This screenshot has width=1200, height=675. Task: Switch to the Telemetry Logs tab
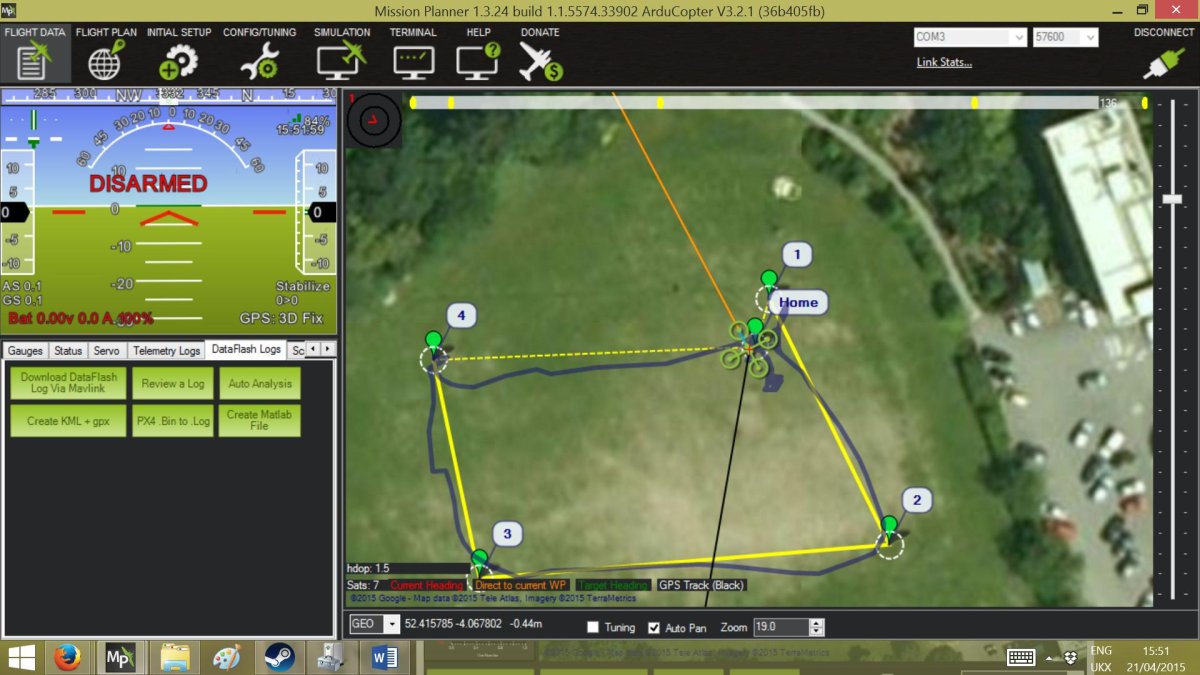click(x=167, y=350)
